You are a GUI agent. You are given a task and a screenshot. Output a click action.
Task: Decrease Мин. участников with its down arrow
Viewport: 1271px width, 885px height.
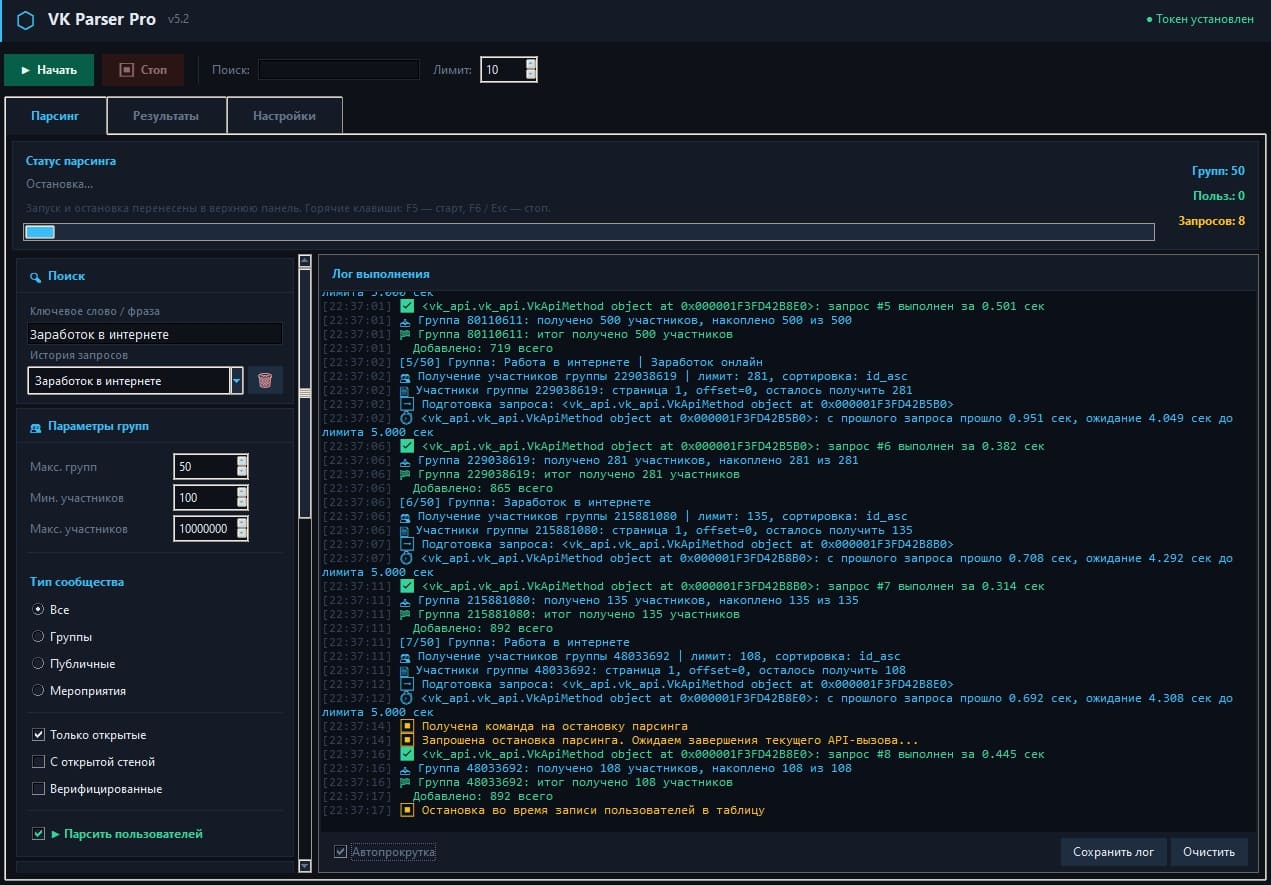[x=242, y=503]
